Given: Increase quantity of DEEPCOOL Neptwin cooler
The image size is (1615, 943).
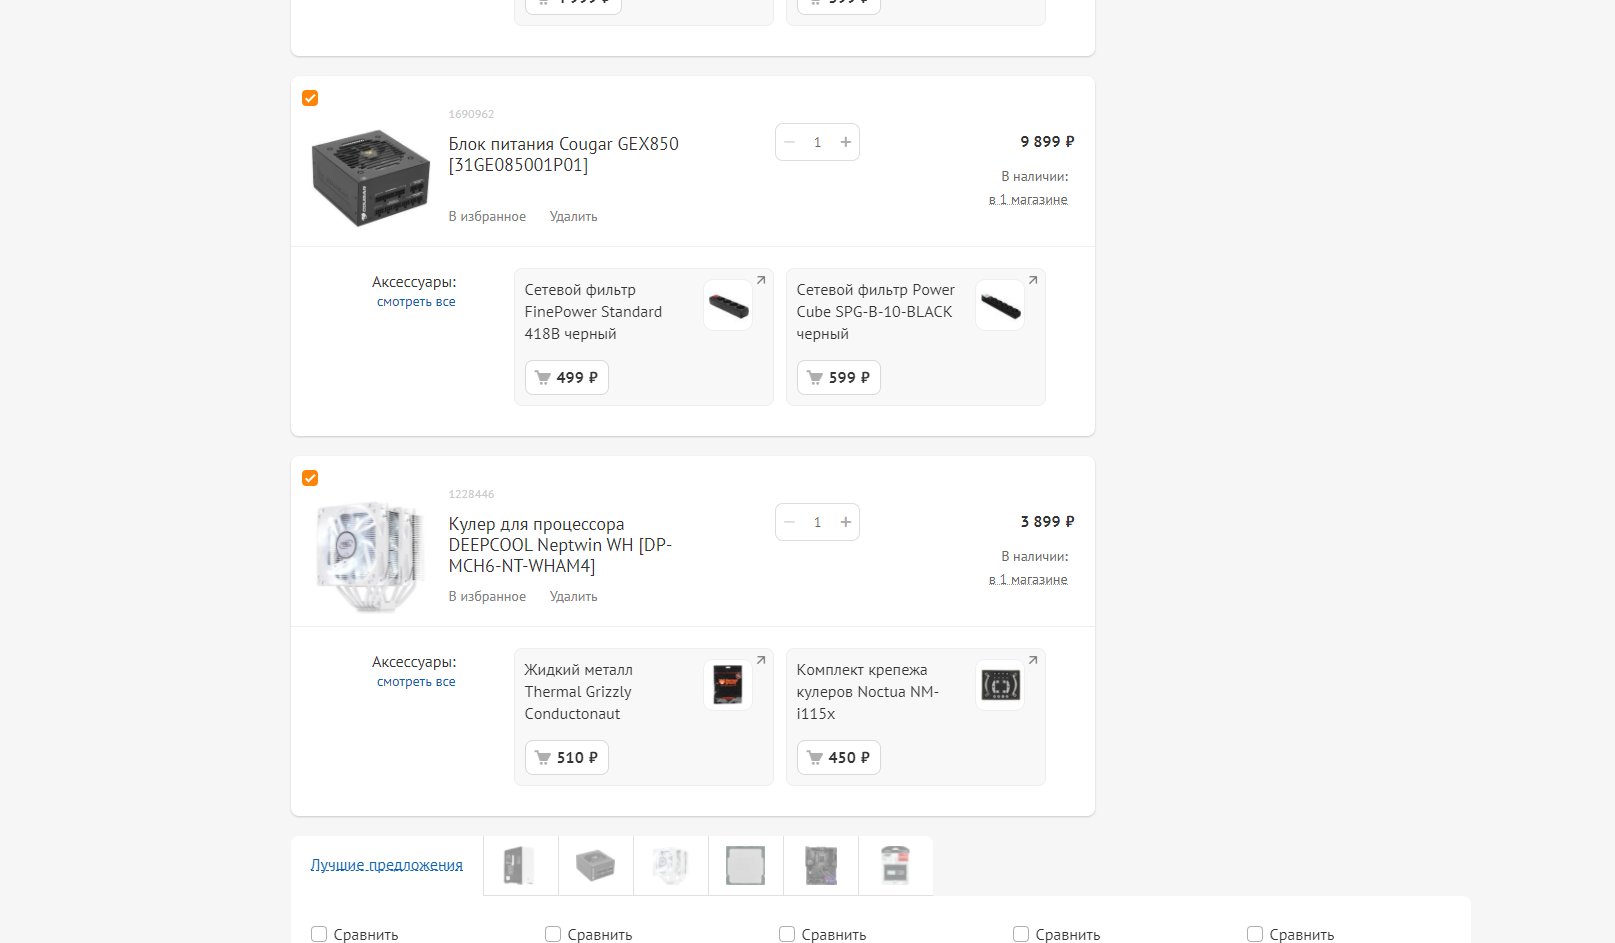Looking at the screenshot, I should coord(846,522).
